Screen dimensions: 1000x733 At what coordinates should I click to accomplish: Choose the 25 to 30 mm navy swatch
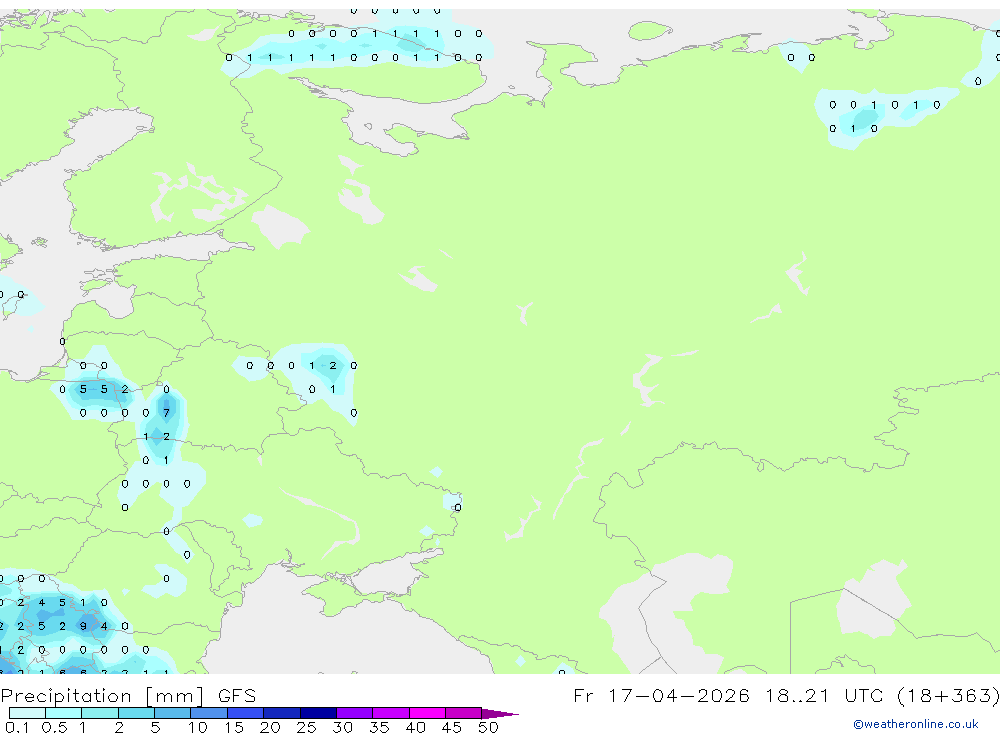click(318, 713)
